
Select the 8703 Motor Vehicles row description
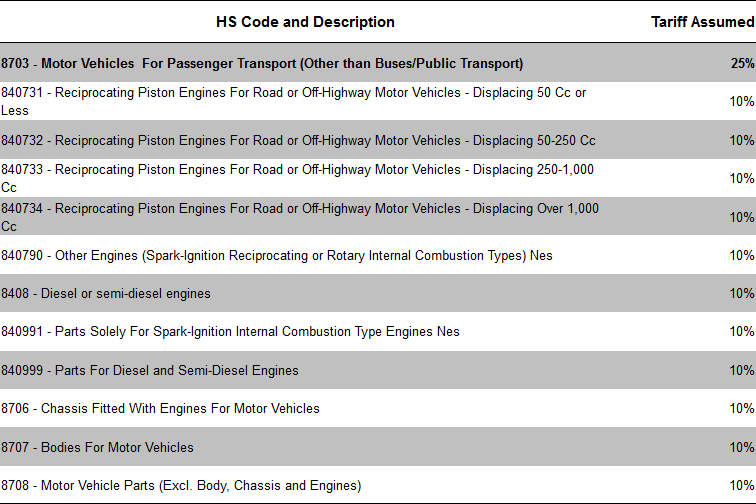point(262,63)
